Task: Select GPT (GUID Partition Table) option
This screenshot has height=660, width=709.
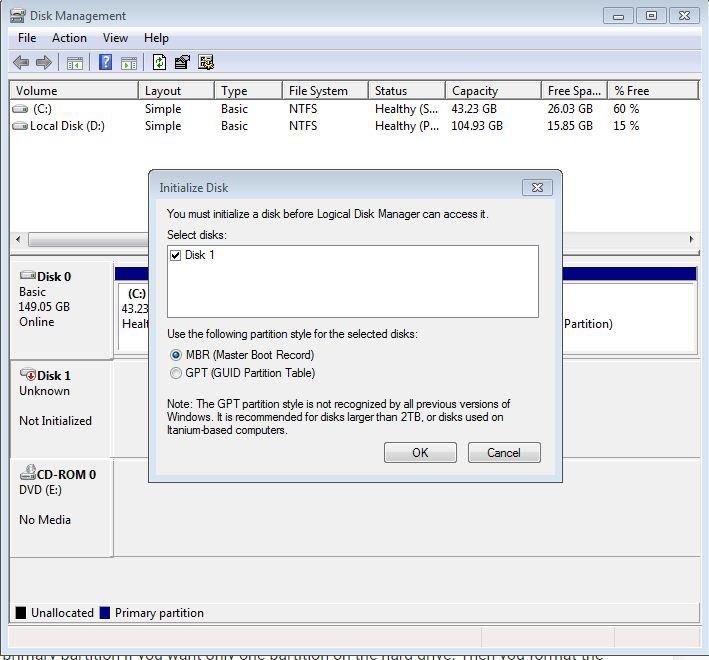Action: pos(177,373)
